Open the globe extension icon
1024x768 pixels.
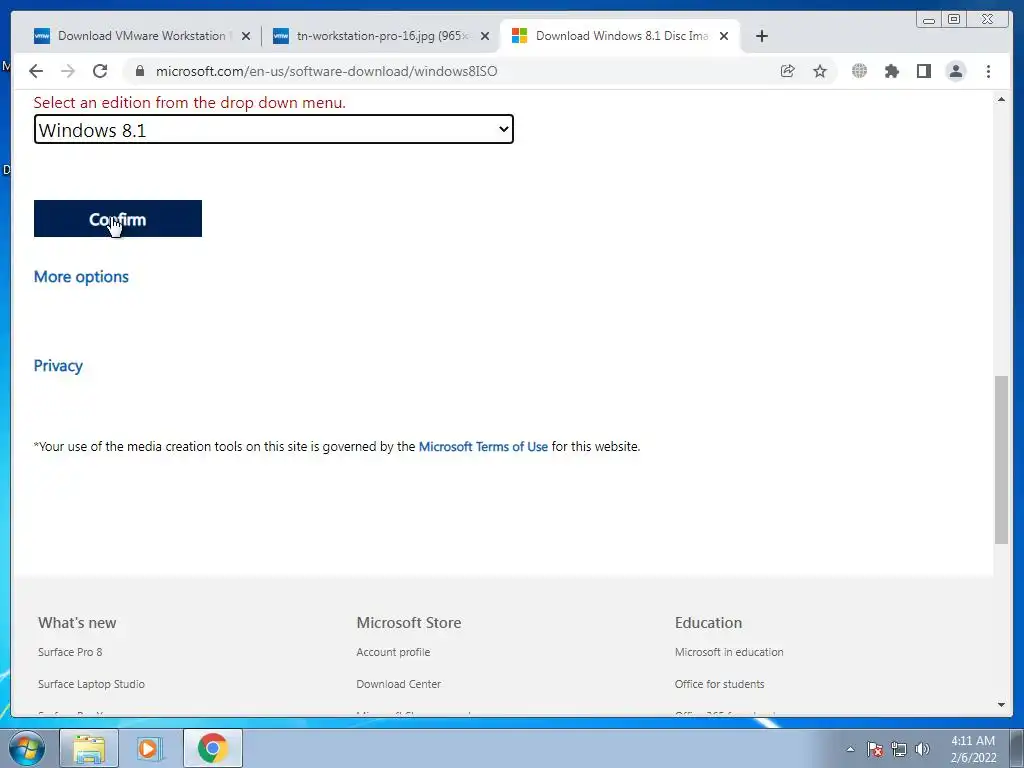[859, 71]
